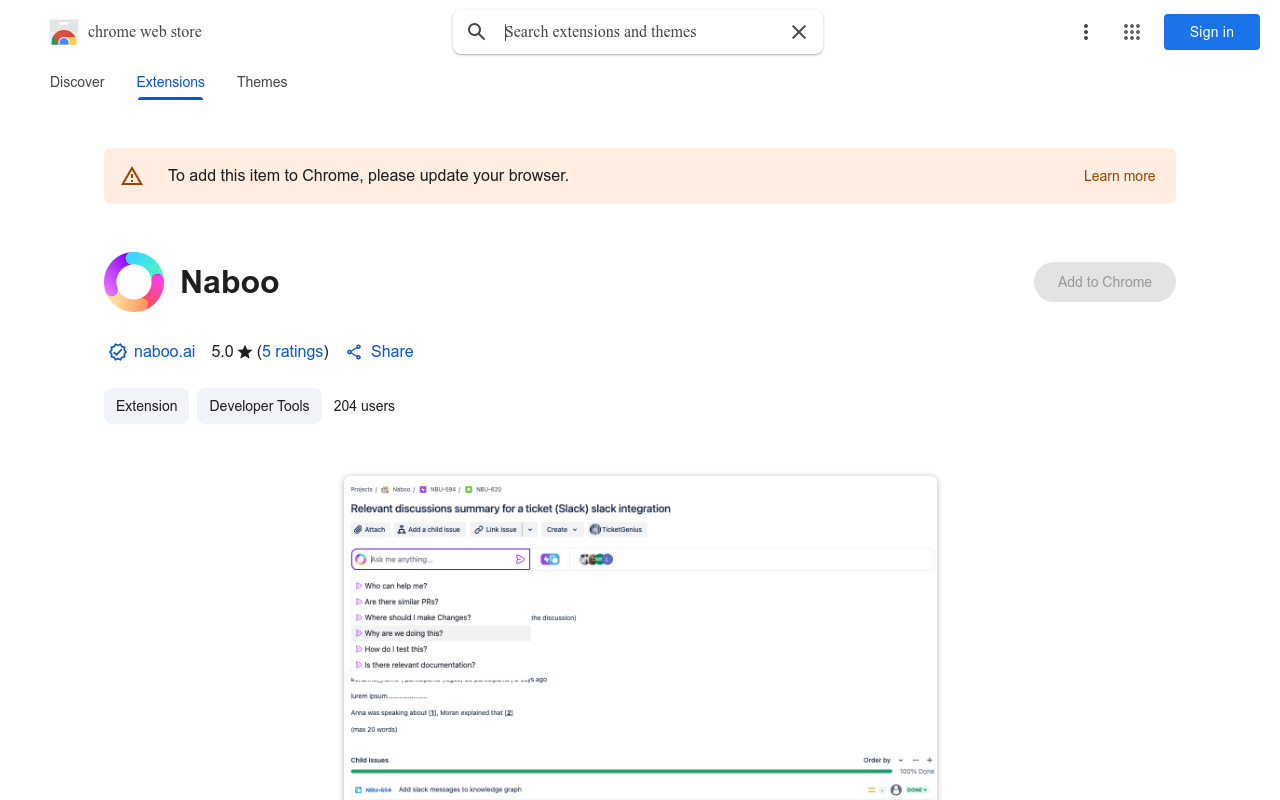Click the Sign in button
Viewport: 1280px width, 800px height.
click(x=1212, y=32)
